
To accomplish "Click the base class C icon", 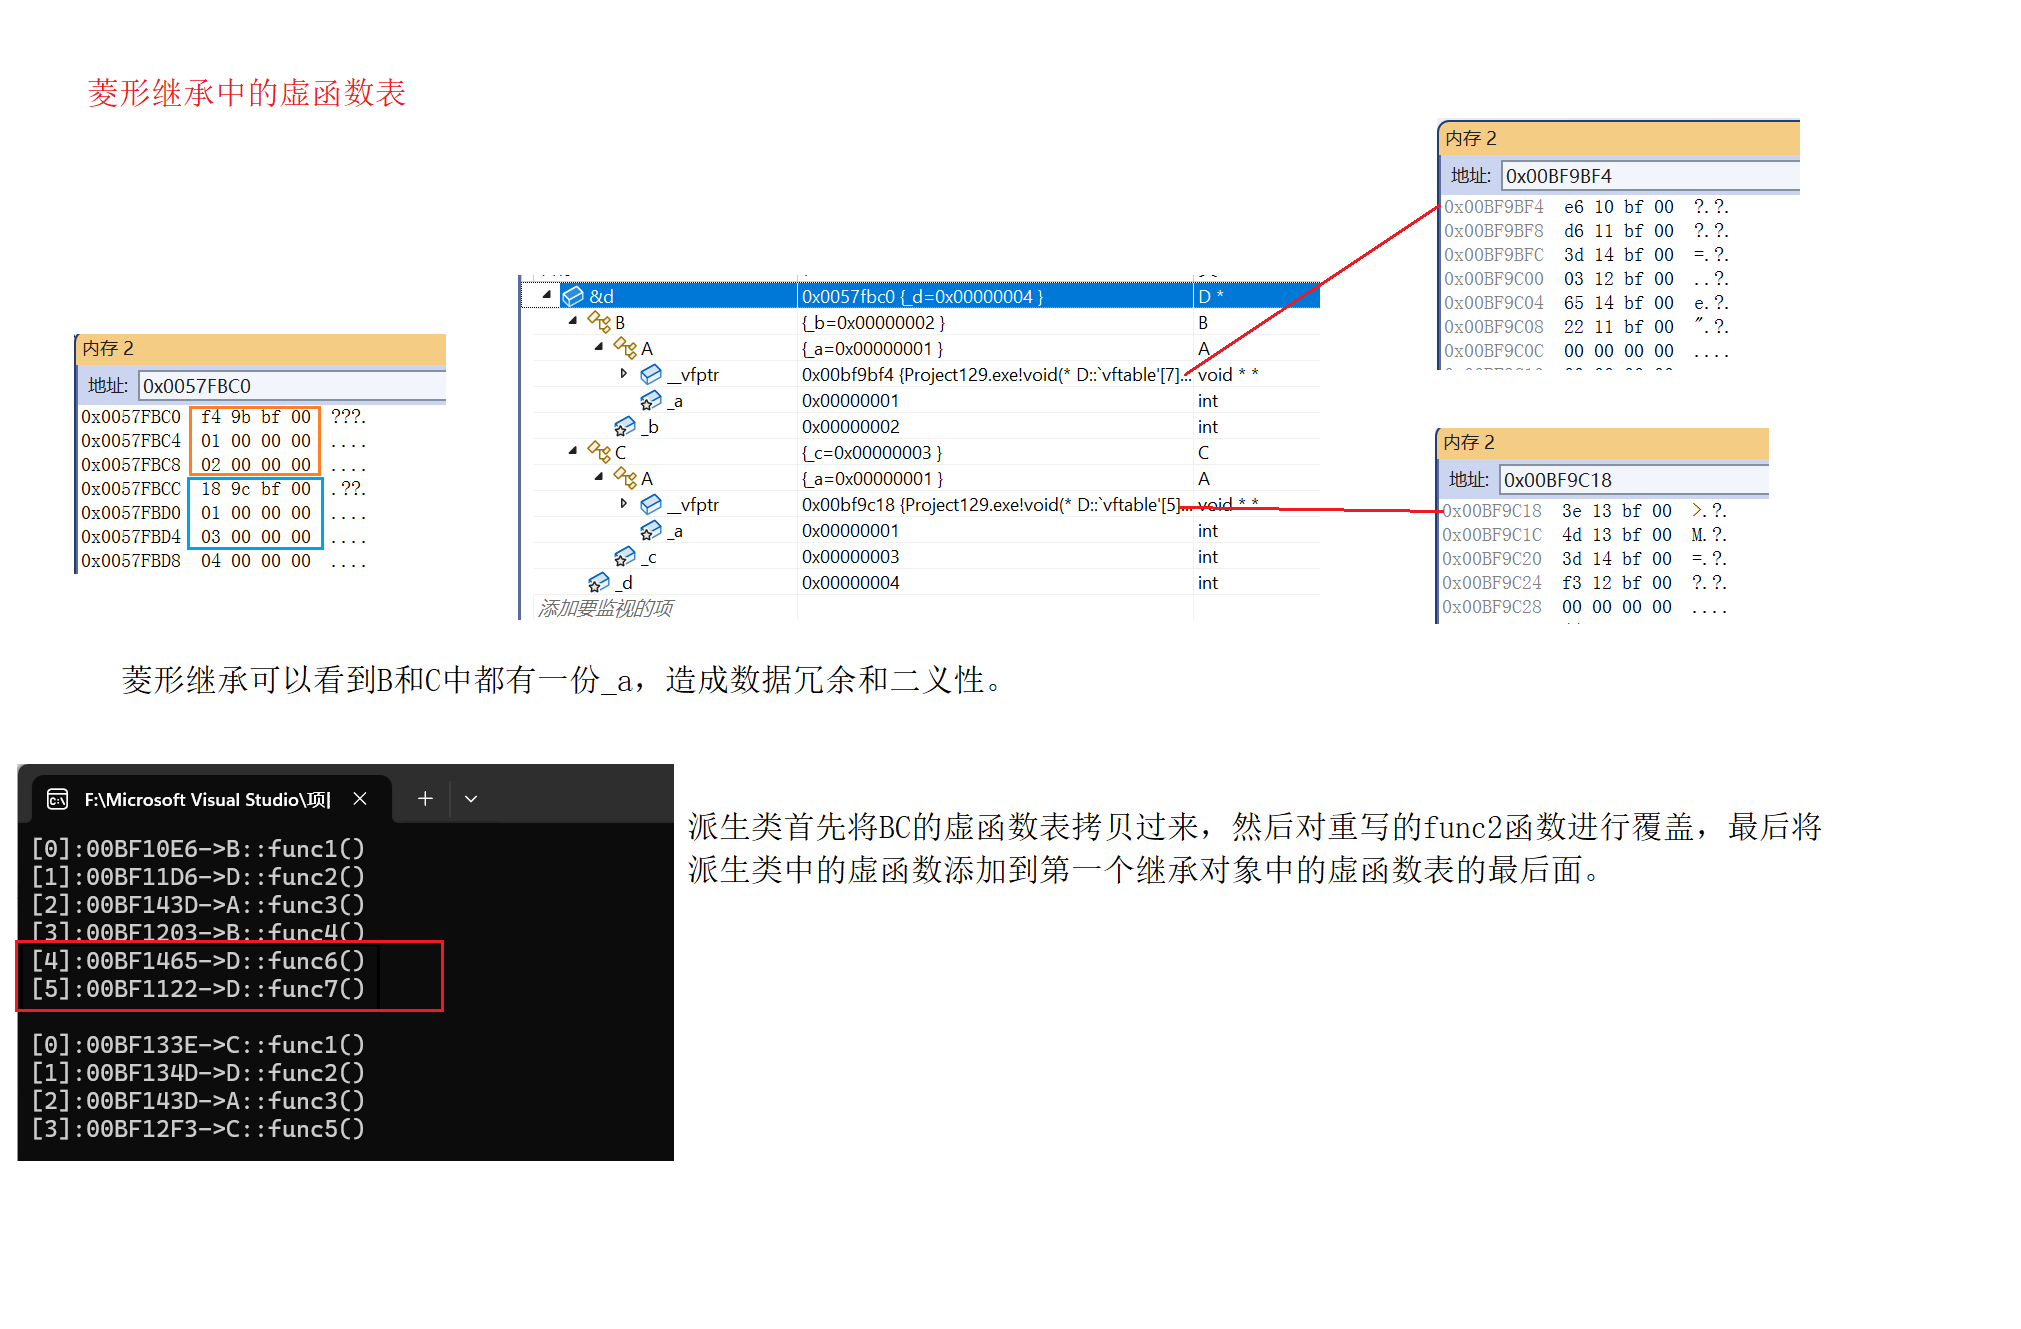I will [x=599, y=452].
